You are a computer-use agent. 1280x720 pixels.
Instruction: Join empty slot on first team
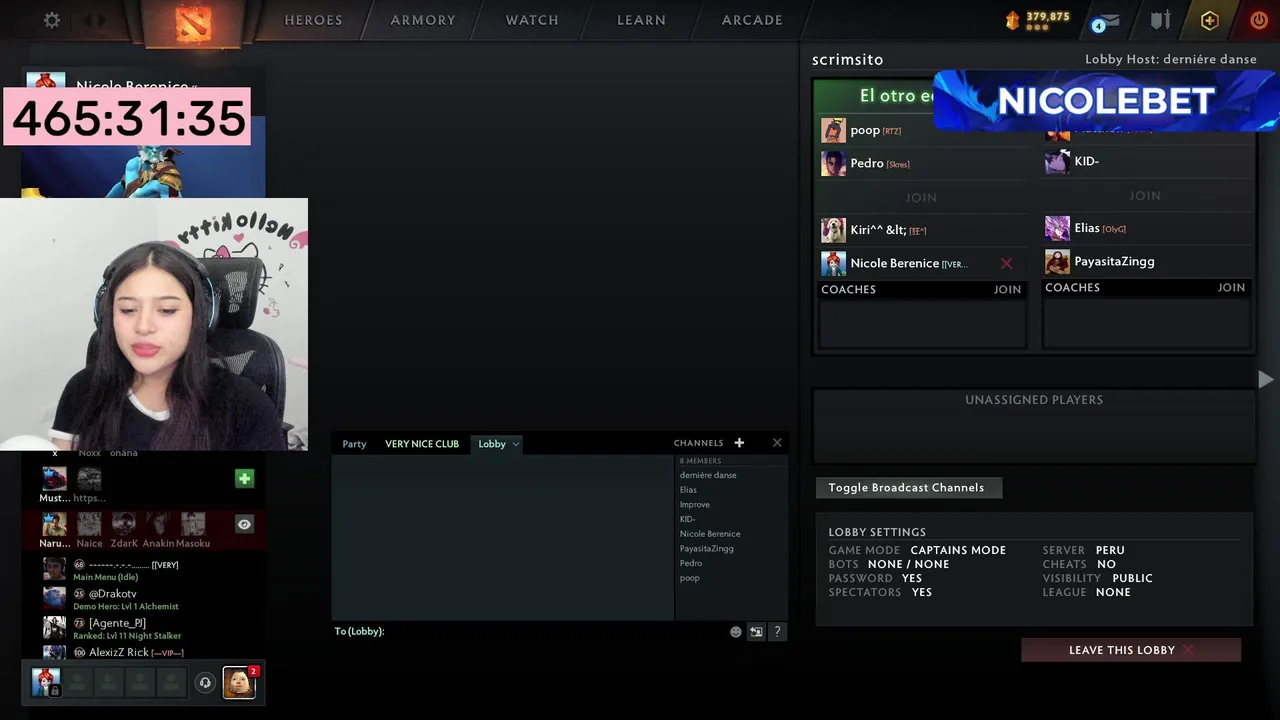[x=921, y=198]
